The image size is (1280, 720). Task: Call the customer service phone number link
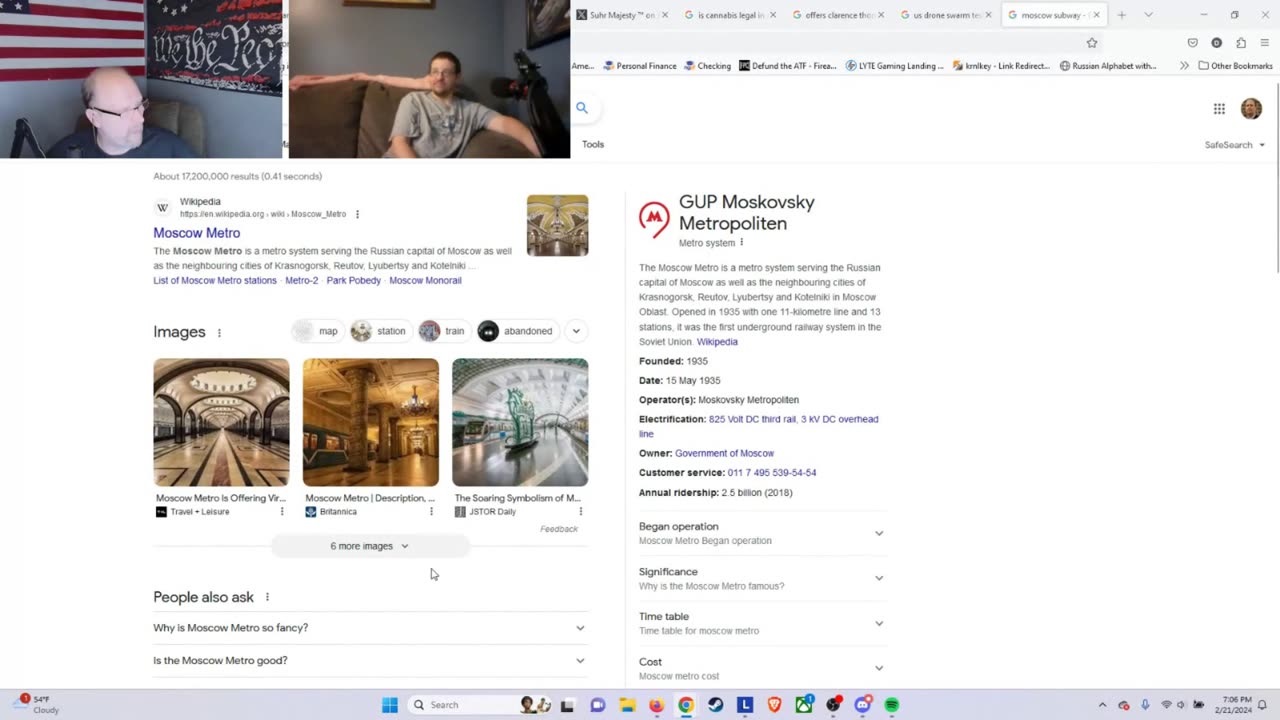[x=772, y=473]
